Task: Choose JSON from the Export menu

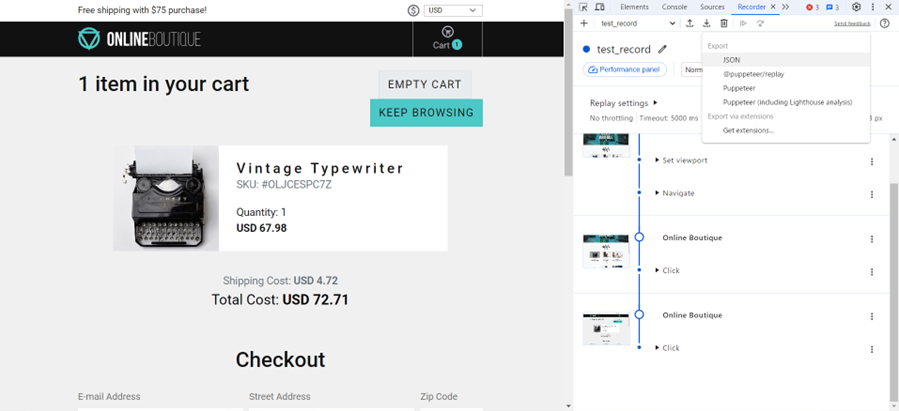Action: point(731,60)
